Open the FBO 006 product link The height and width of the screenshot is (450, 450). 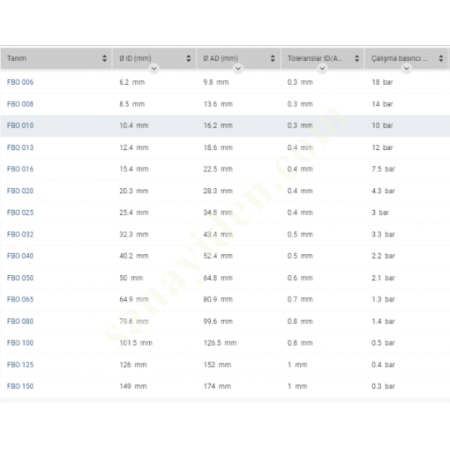tap(20, 82)
